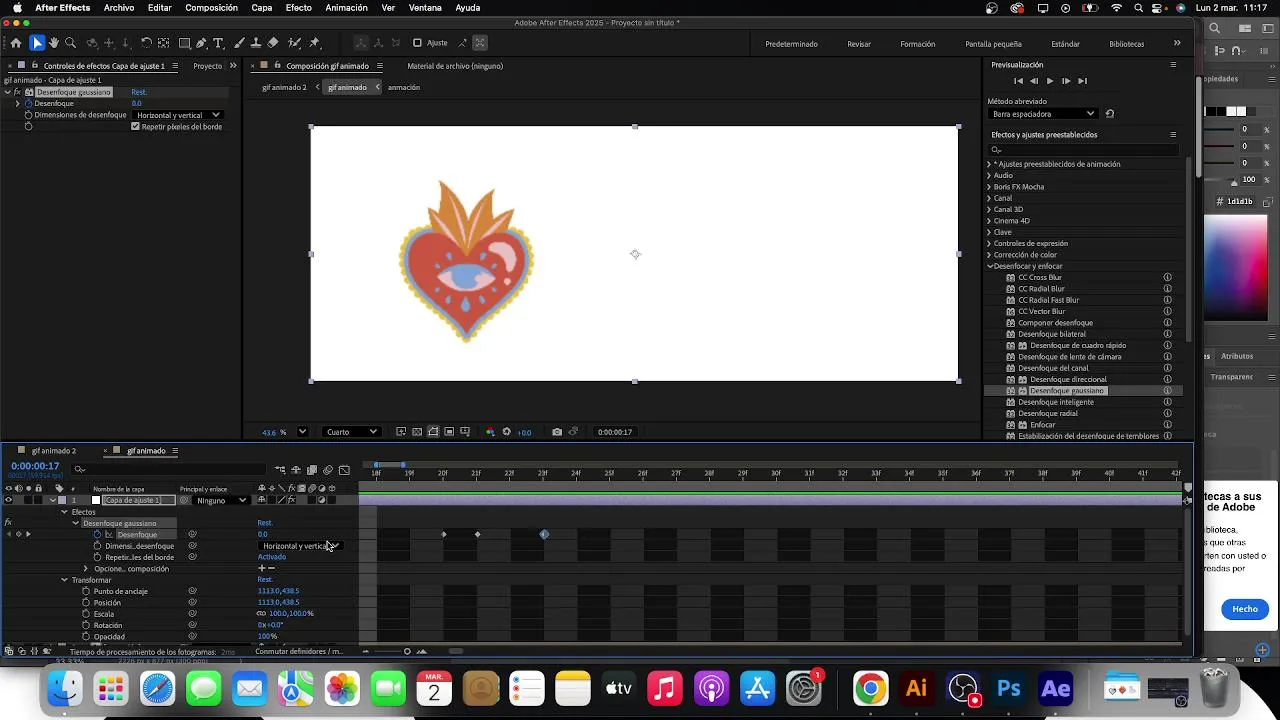Select the Pen tool
Image resolution: width=1280 pixels, height=720 pixels.
coord(201,43)
